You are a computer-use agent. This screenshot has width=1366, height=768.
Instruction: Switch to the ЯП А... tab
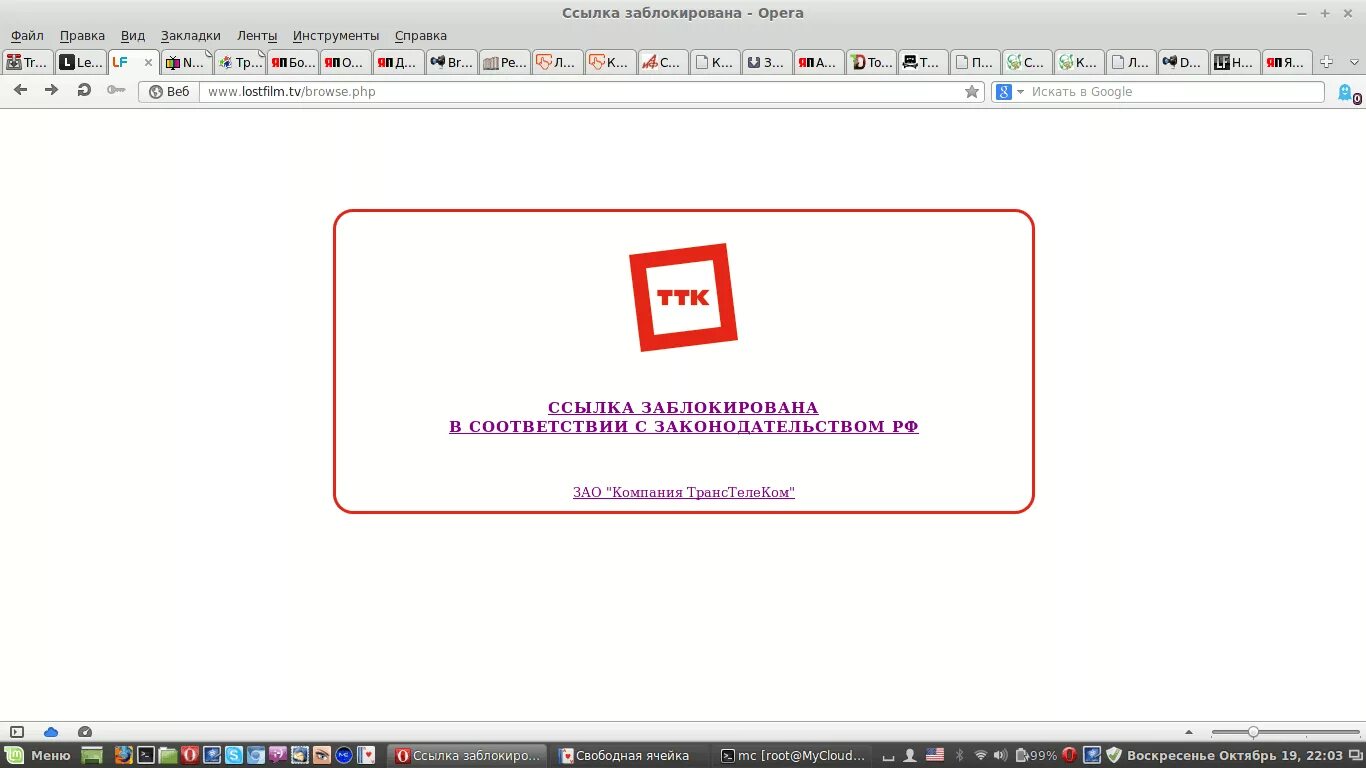(818, 62)
